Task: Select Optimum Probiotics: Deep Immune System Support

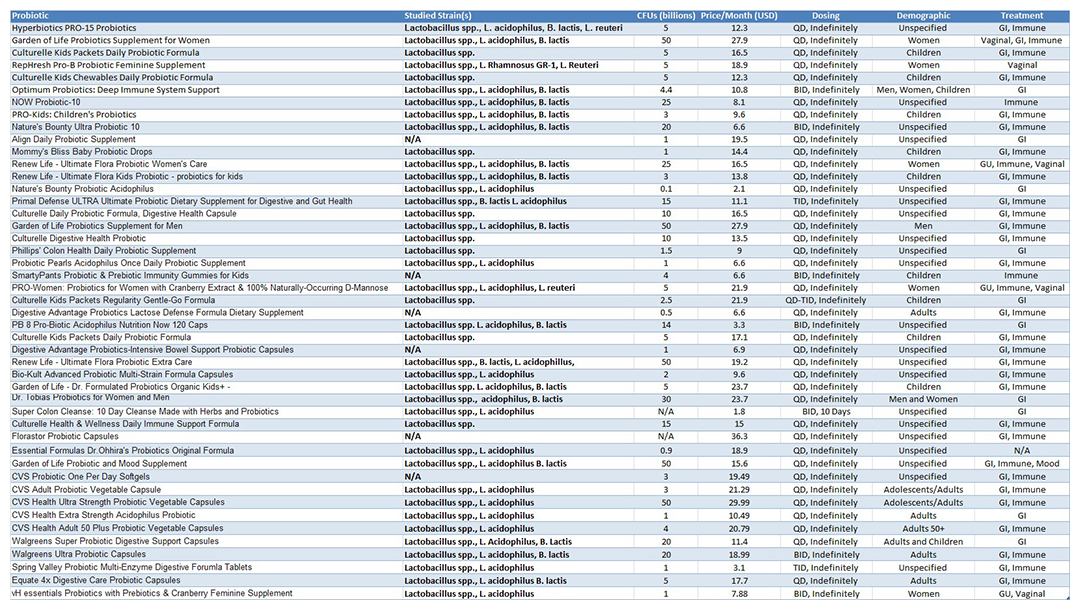Action: 116,90
